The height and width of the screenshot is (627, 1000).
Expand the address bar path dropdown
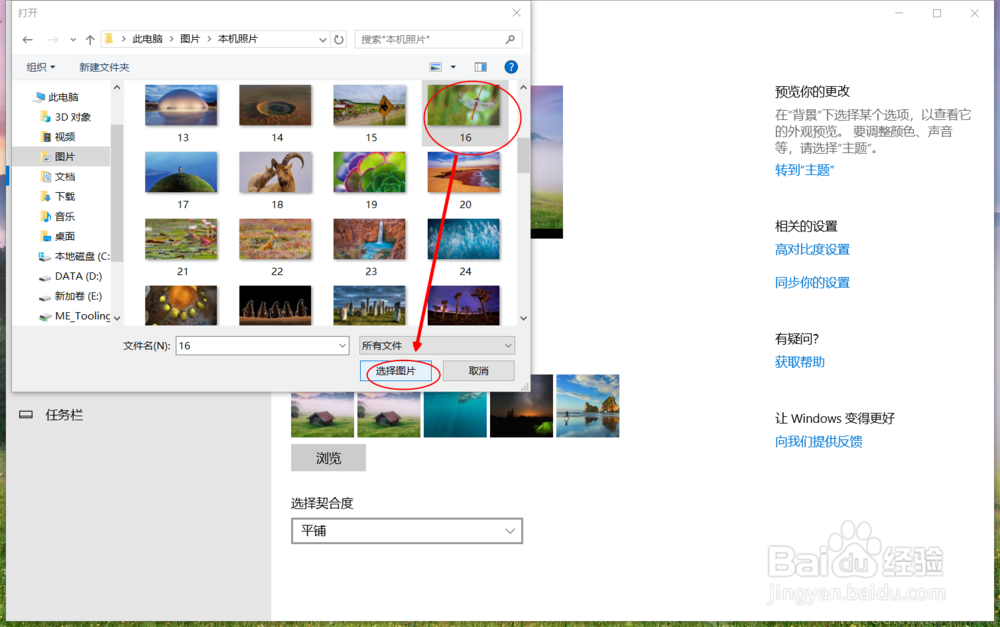tap(323, 40)
